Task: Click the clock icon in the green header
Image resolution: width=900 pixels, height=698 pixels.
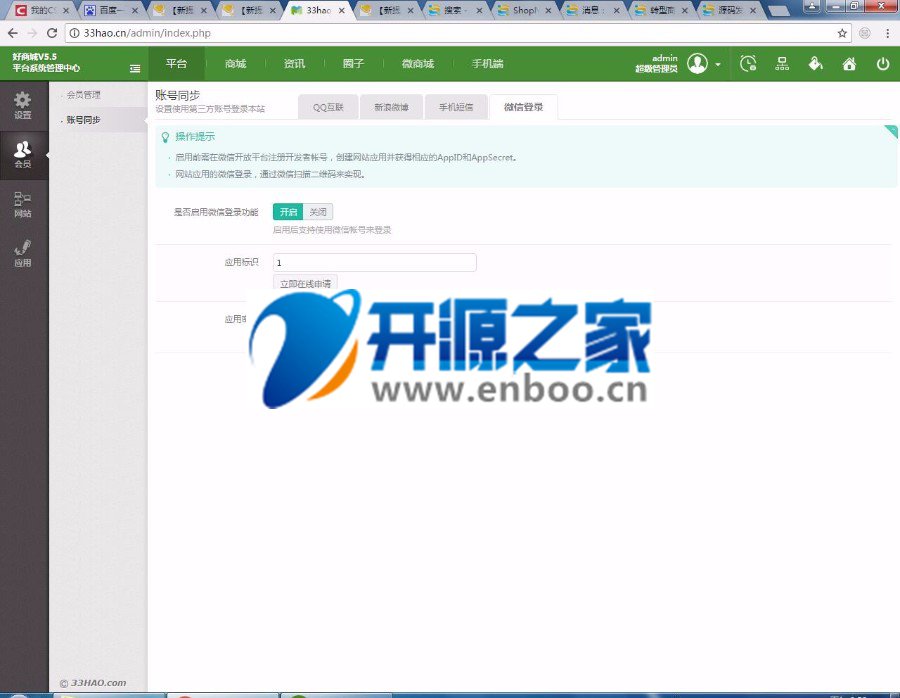Action: click(x=748, y=64)
